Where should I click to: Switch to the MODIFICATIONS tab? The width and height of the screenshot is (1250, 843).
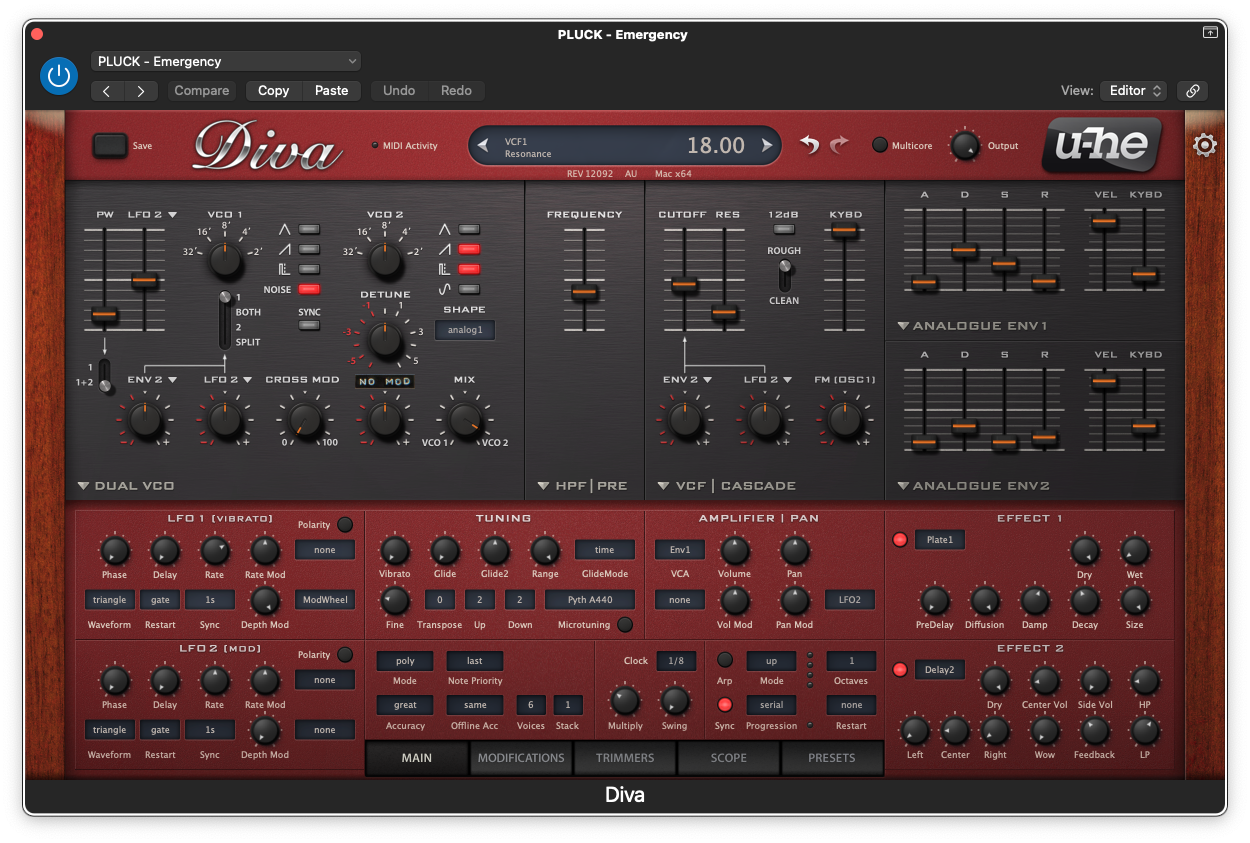point(521,758)
